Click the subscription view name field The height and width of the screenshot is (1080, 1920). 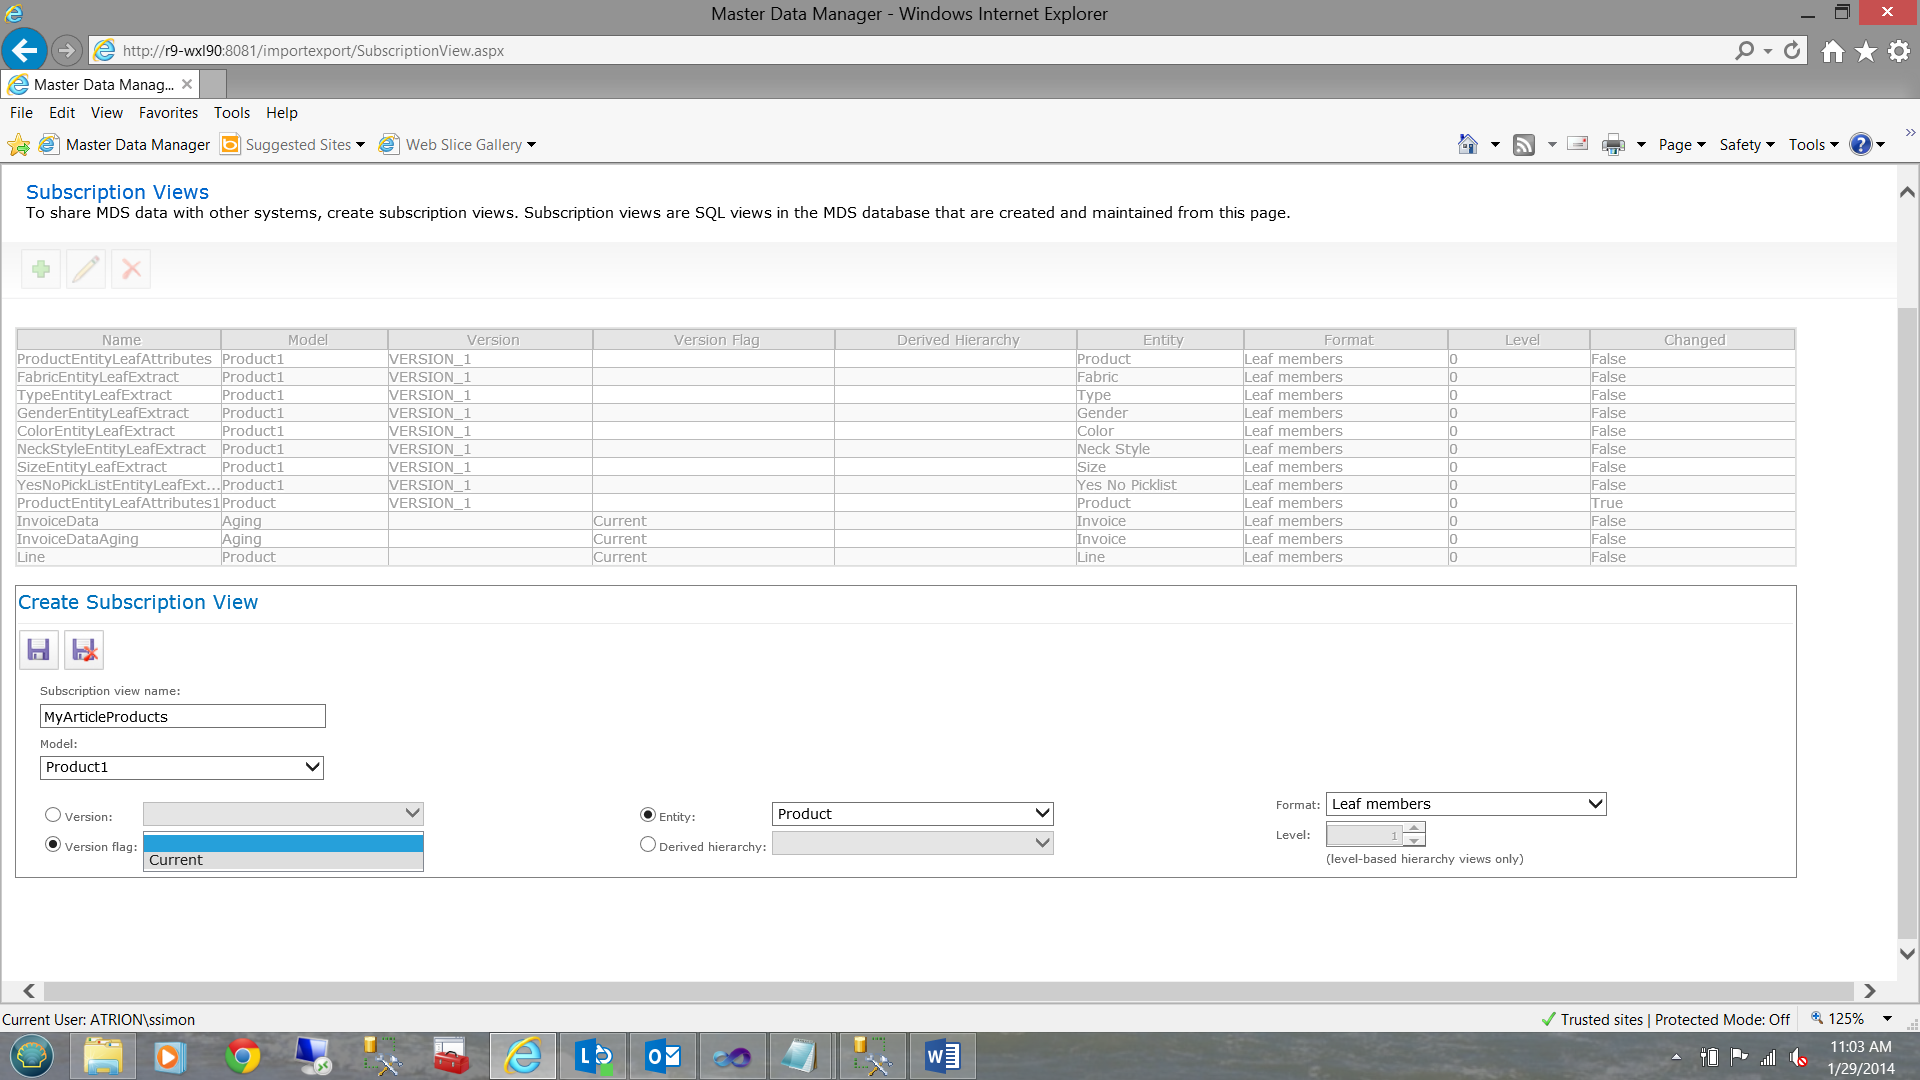[182, 716]
